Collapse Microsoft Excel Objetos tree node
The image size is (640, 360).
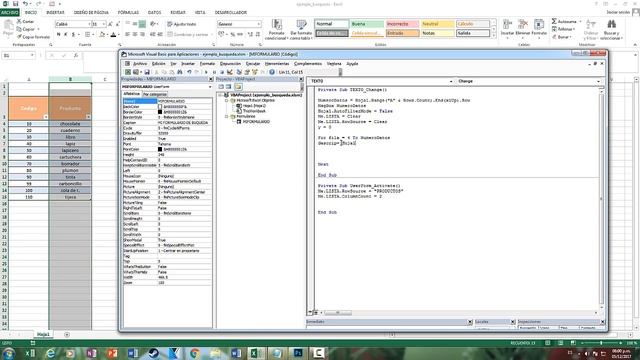click(x=227, y=100)
